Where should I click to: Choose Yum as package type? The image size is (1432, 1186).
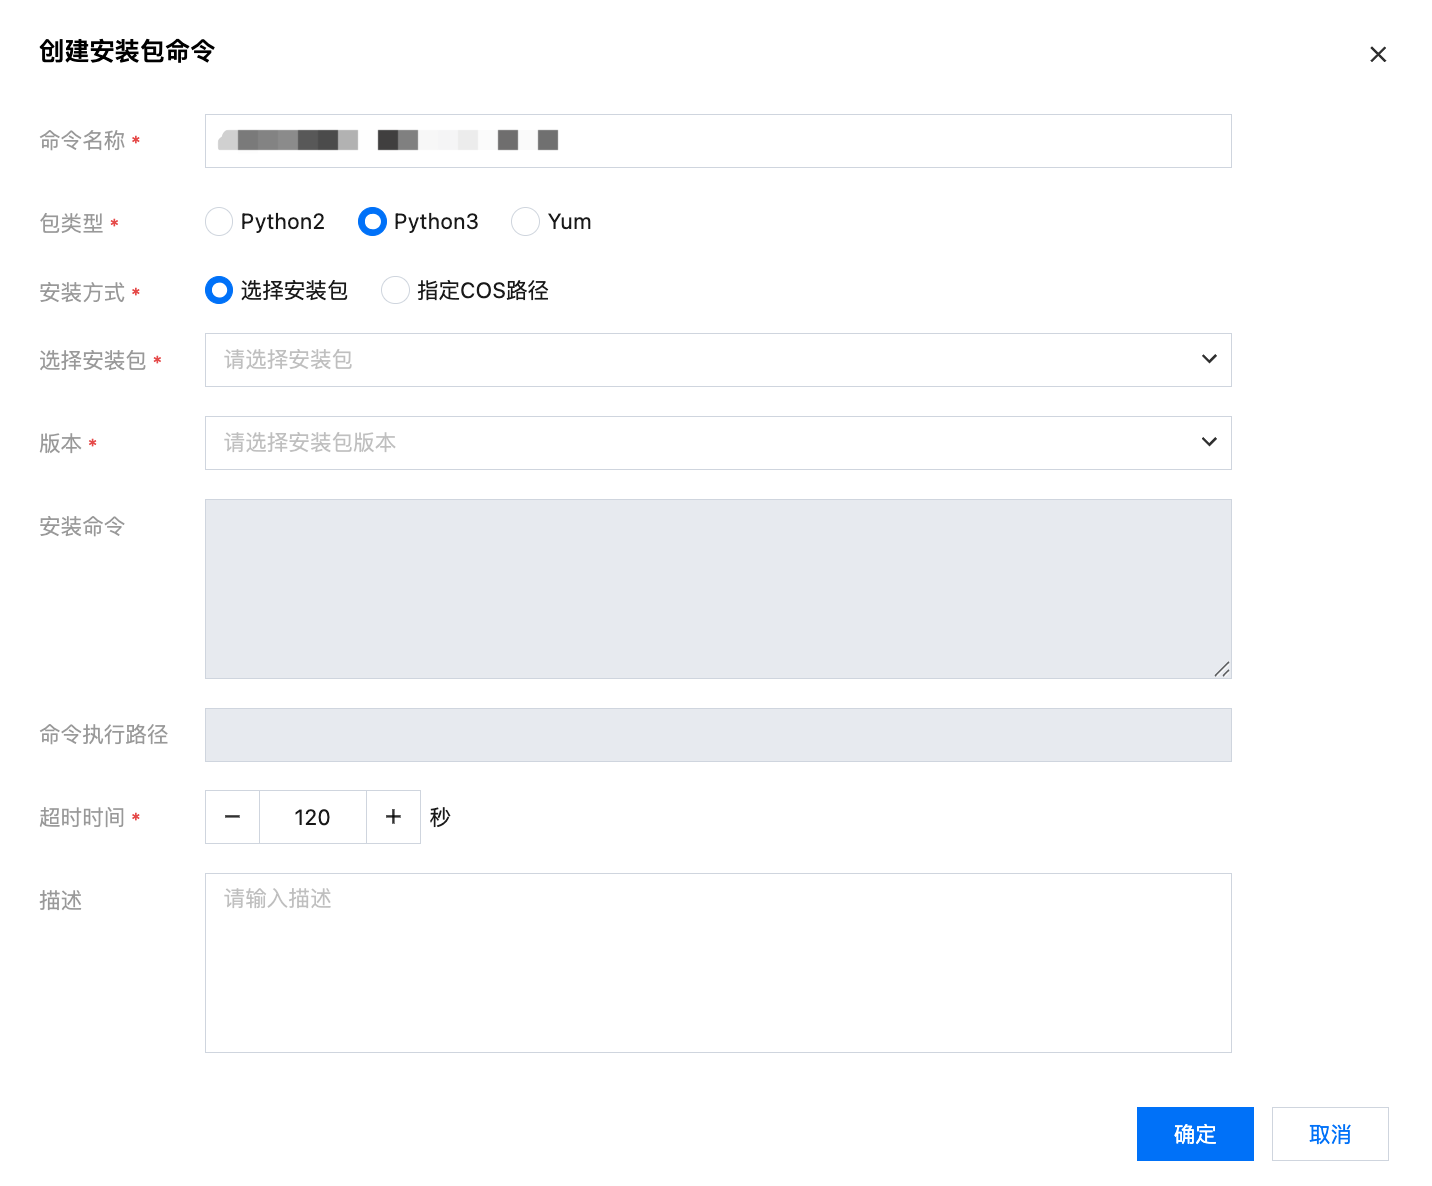(x=526, y=222)
